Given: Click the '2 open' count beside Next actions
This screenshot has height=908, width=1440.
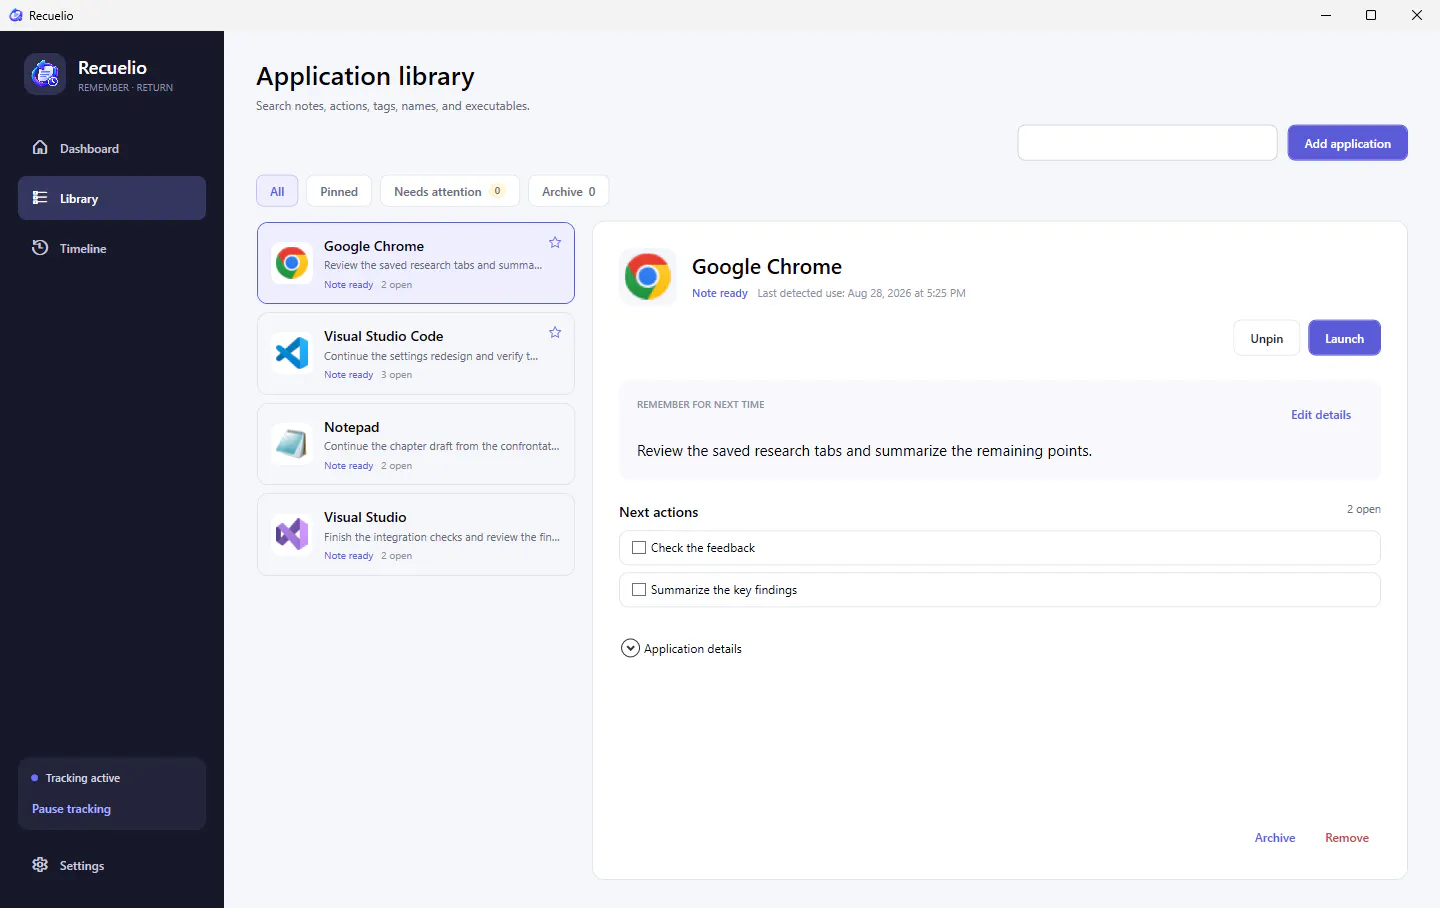Looking at the screenshot, I should [x=1363, y=509].
